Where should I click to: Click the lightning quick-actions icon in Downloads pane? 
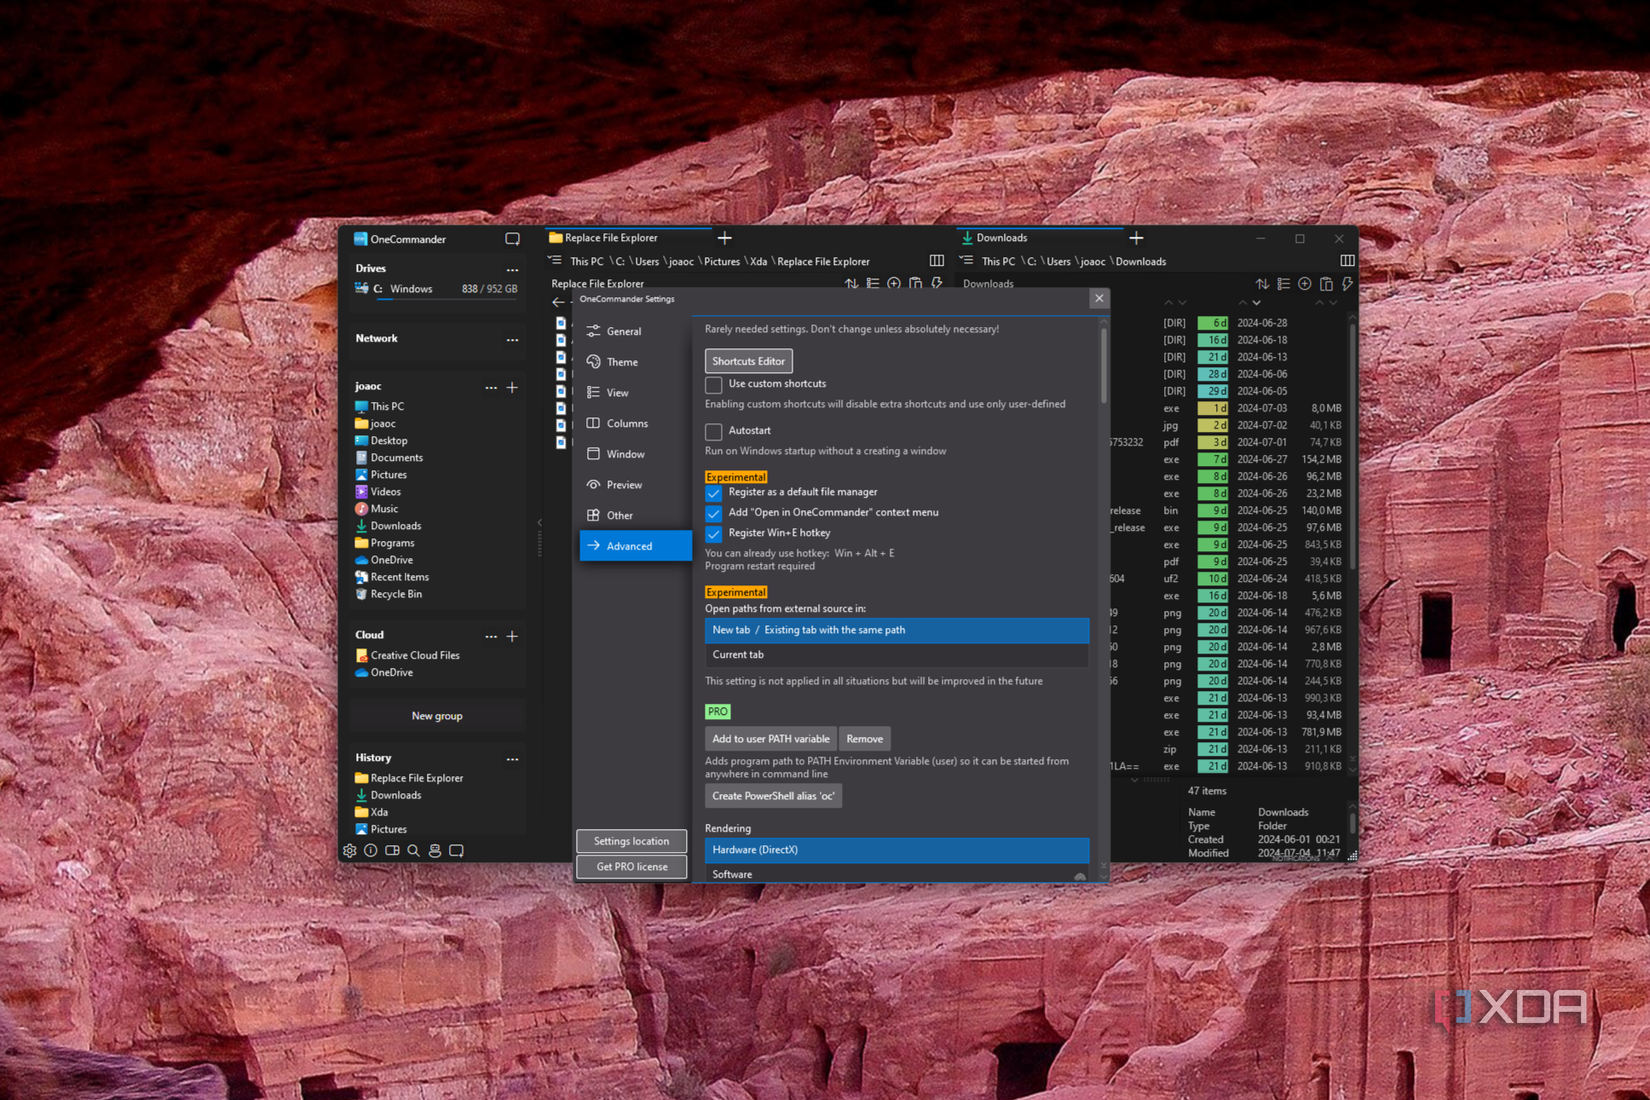click(1347, 284)
